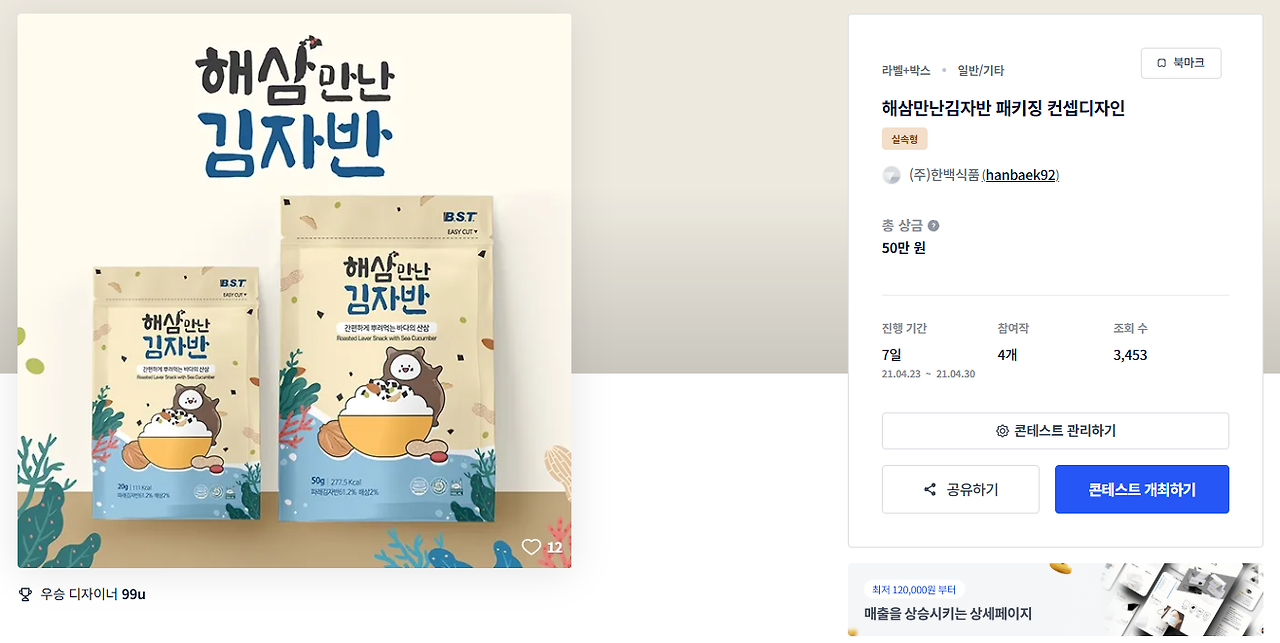Viewport: 1280px width, 643px height.
Task: Click the 공유하기 share button
Action: click(960, 489)
